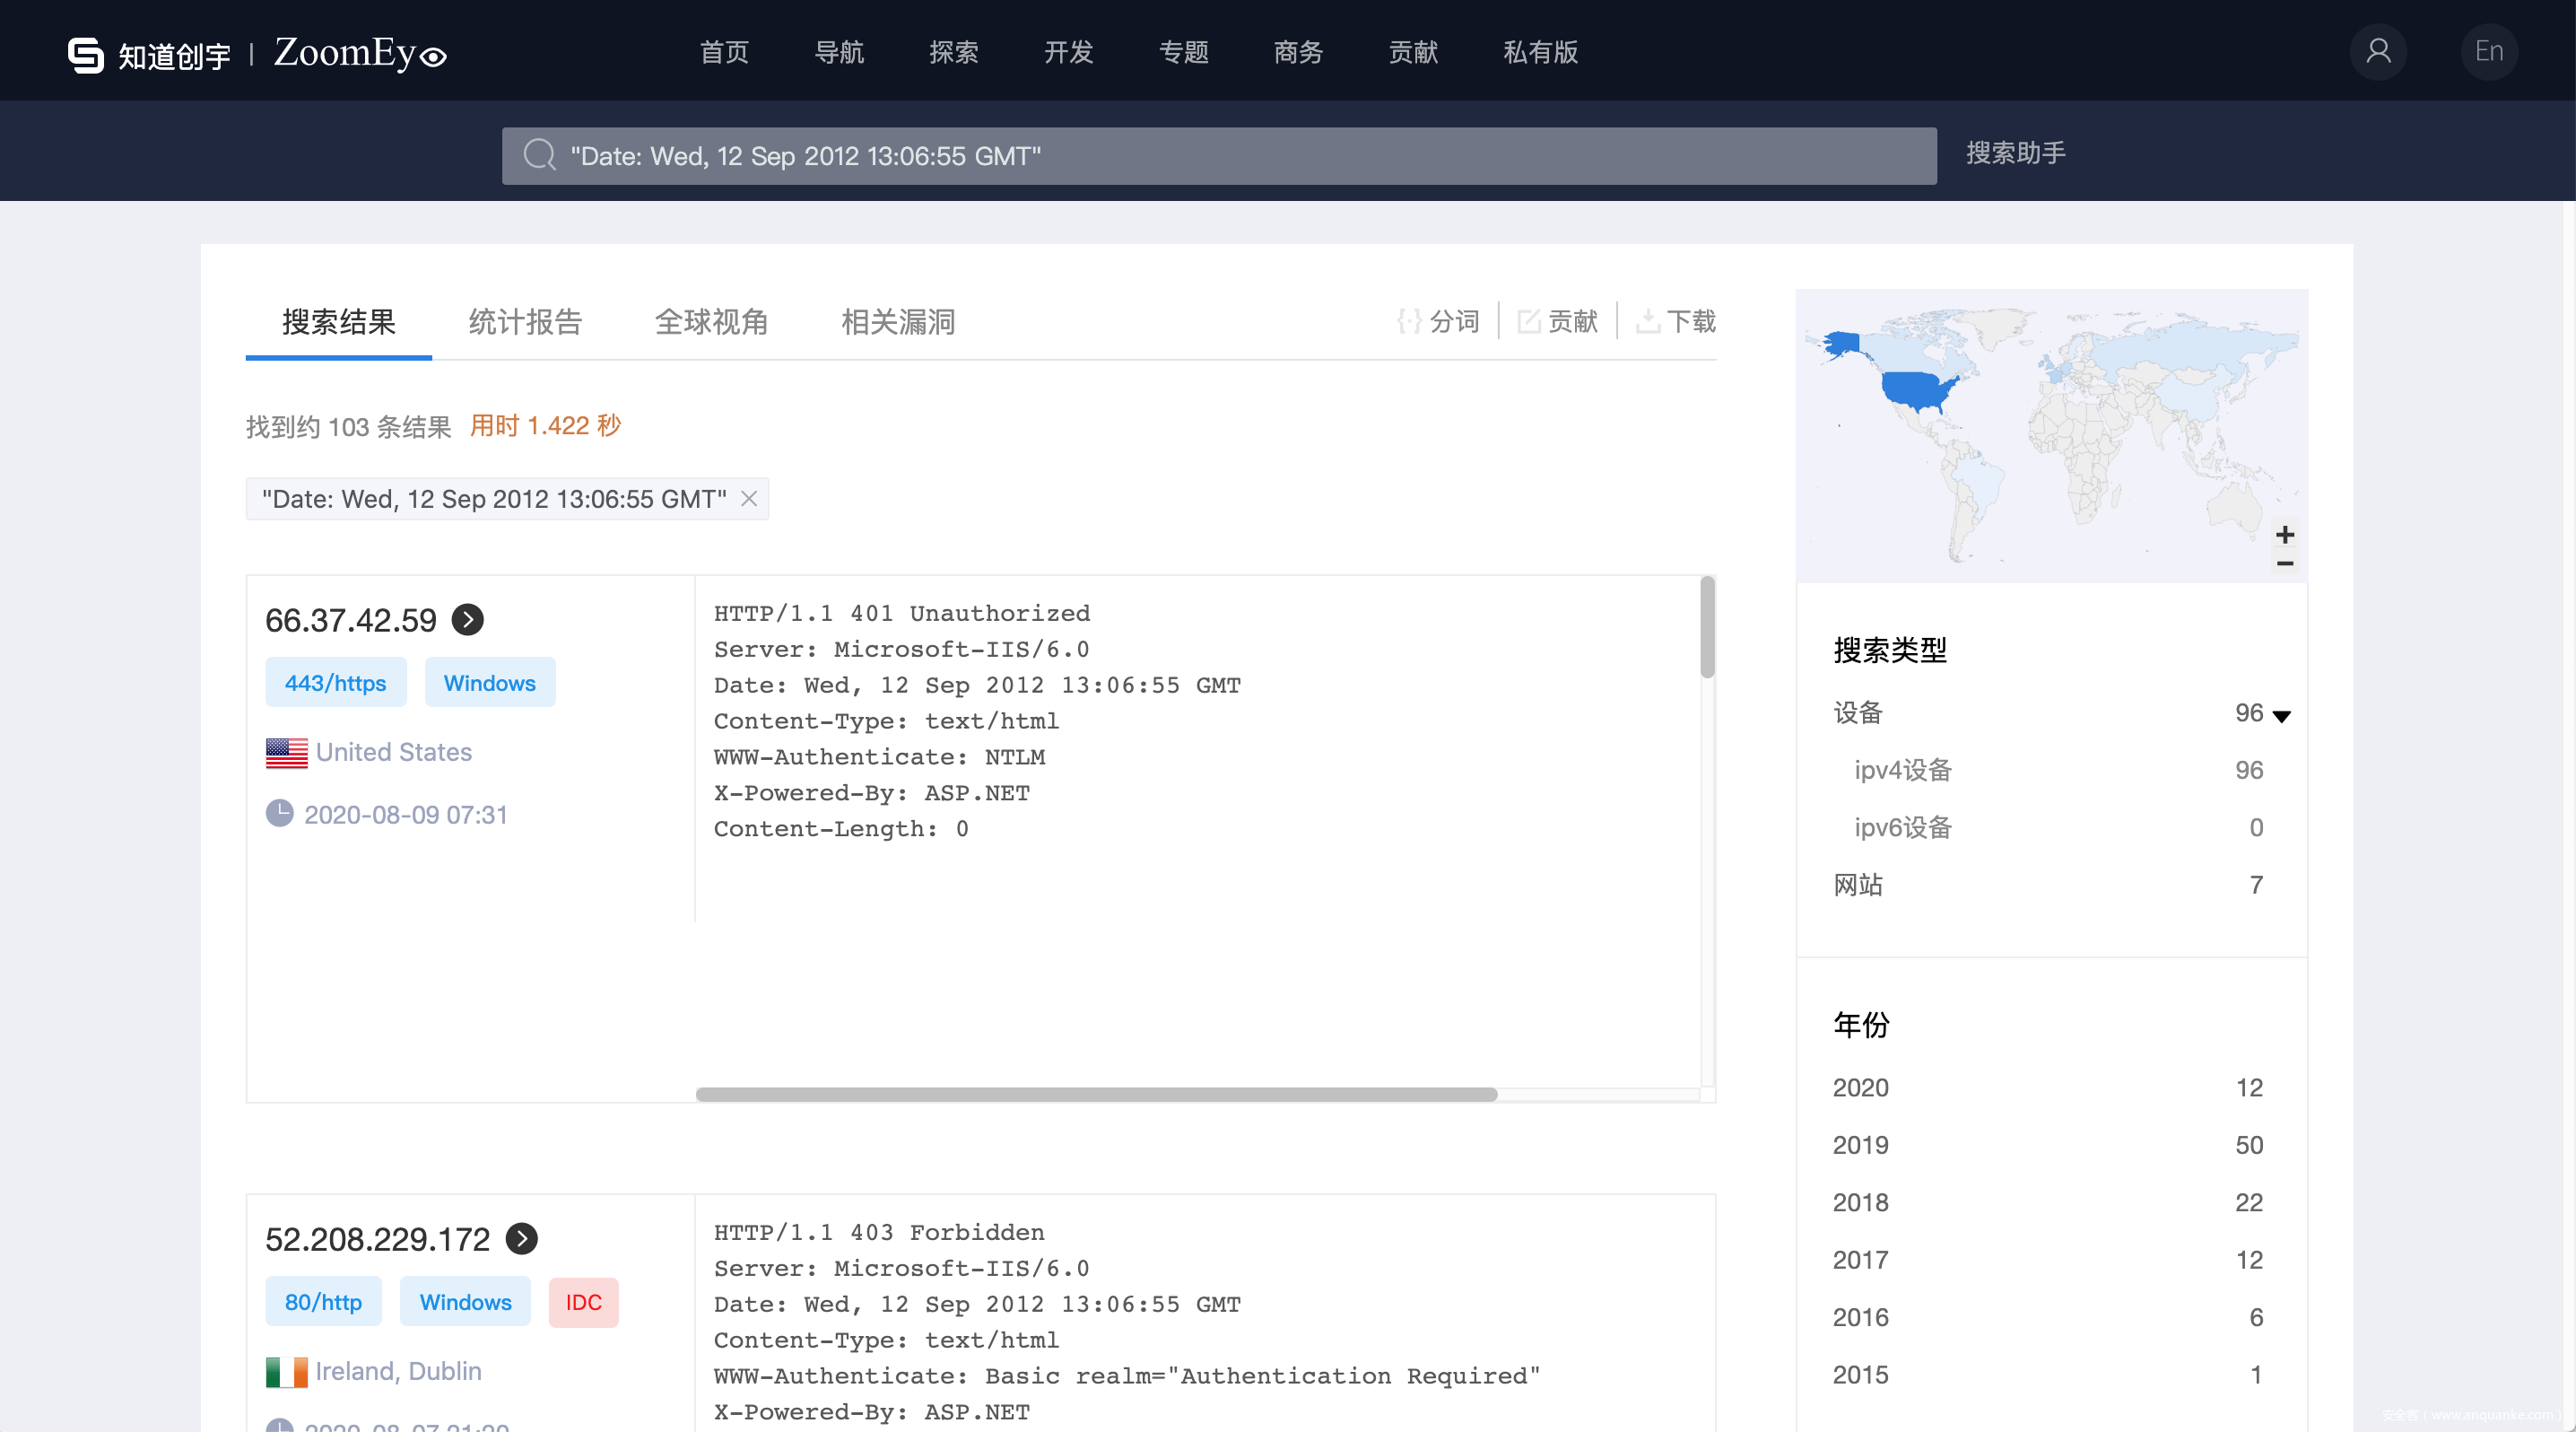The height and width of the screenshot is (1432, 2576).
Task: Zoom in the world map
Action: click(2285, 535)
